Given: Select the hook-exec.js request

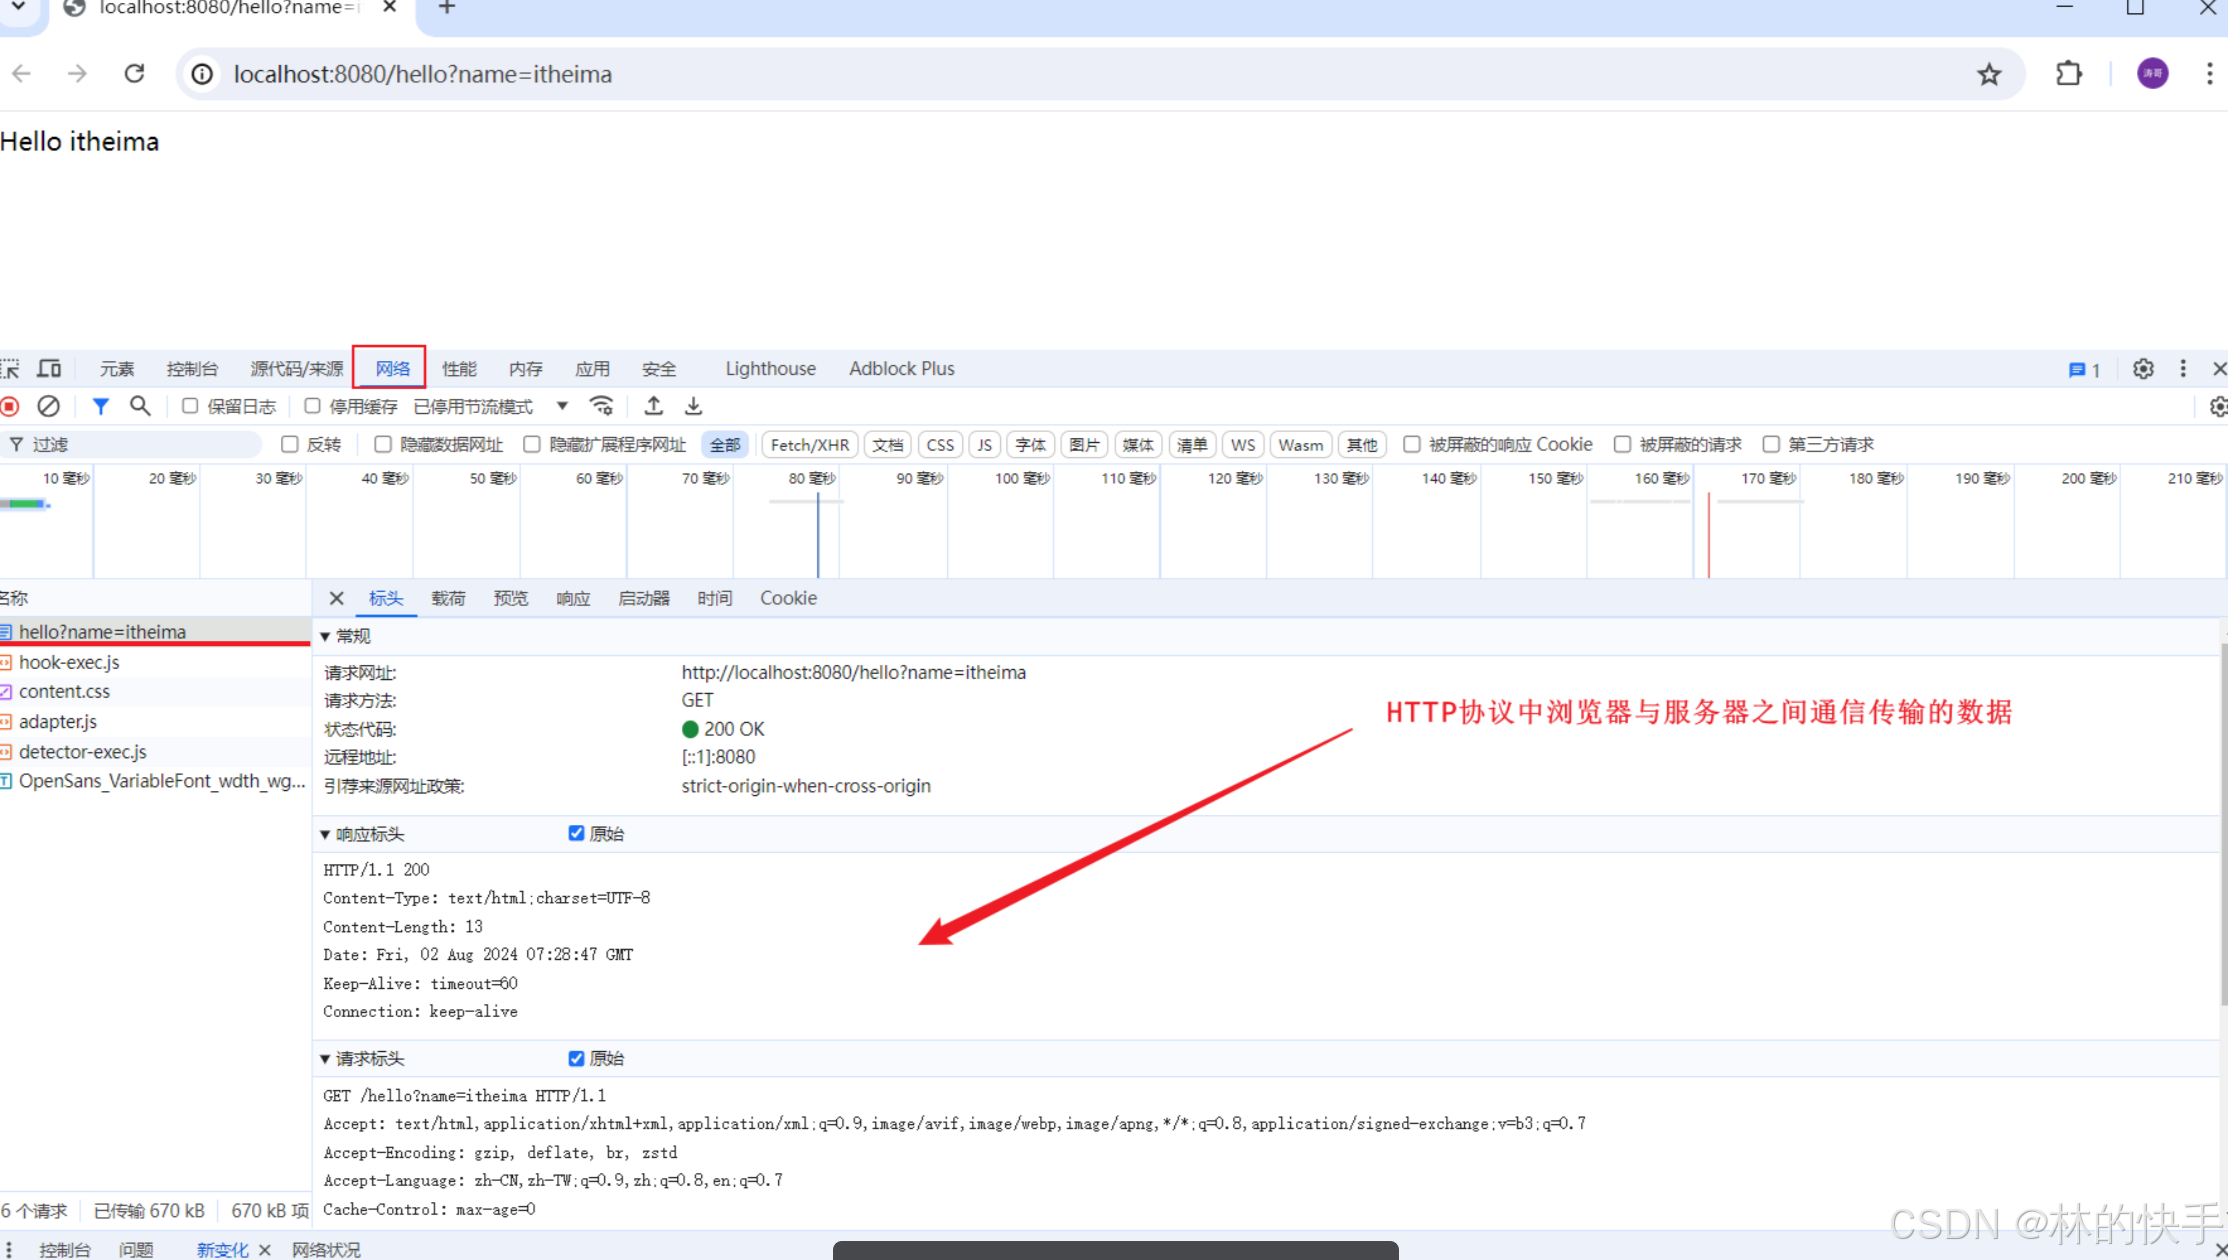Looking at the screenshot, I should pos(69,662).
